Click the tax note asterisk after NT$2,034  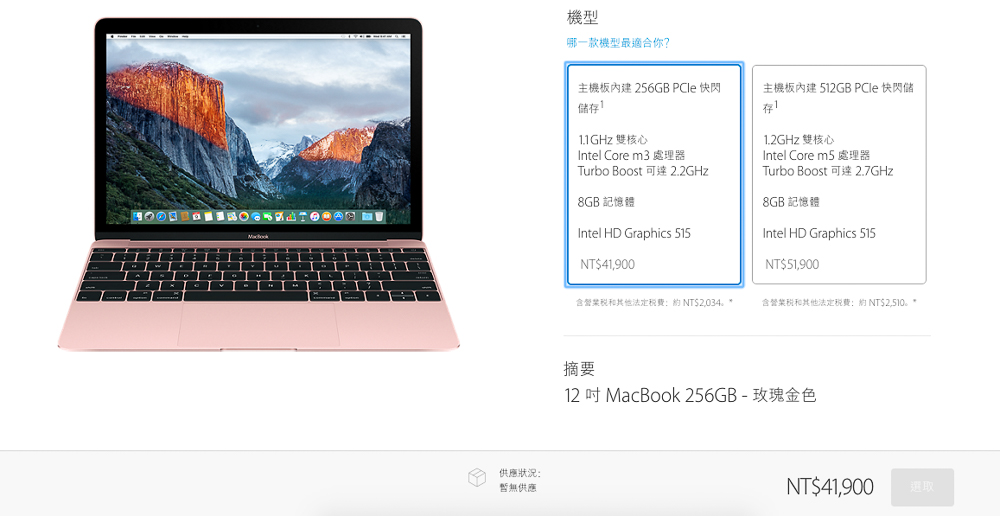click(730, 302)
